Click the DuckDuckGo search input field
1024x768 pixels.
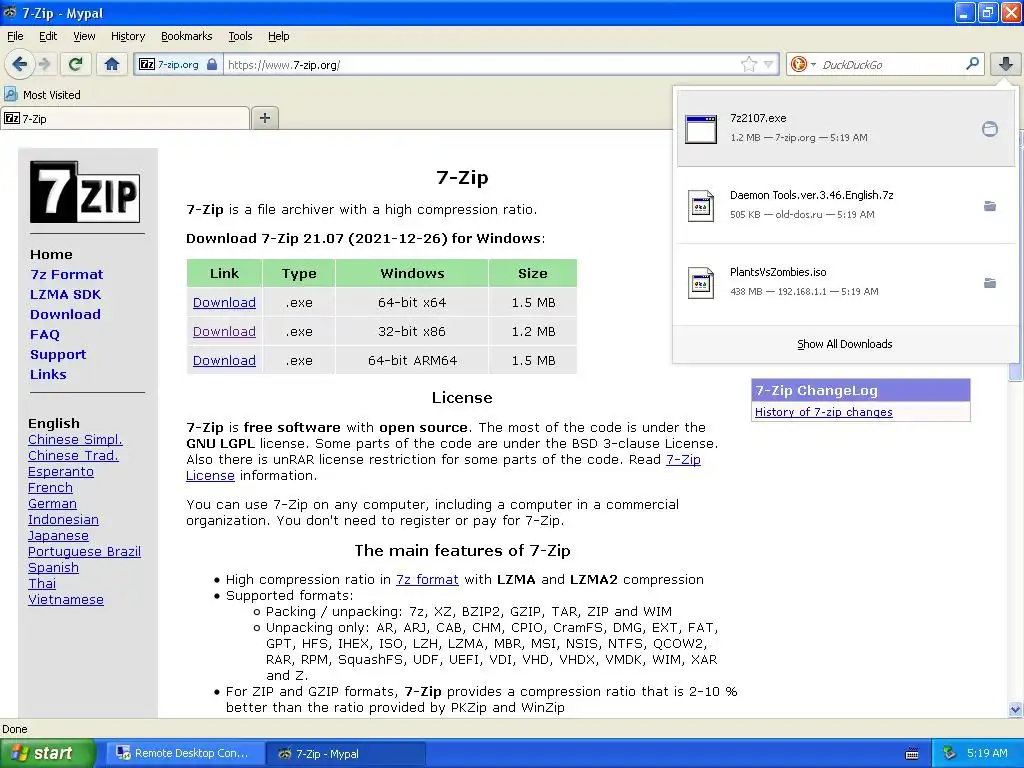[891, 65]
